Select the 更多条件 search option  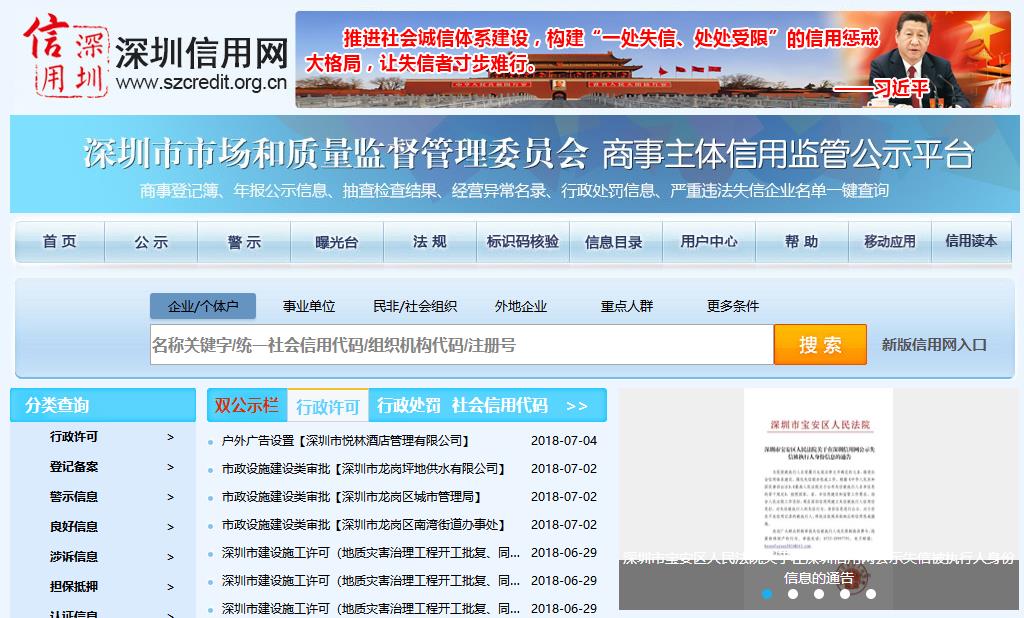click(733, 306)
